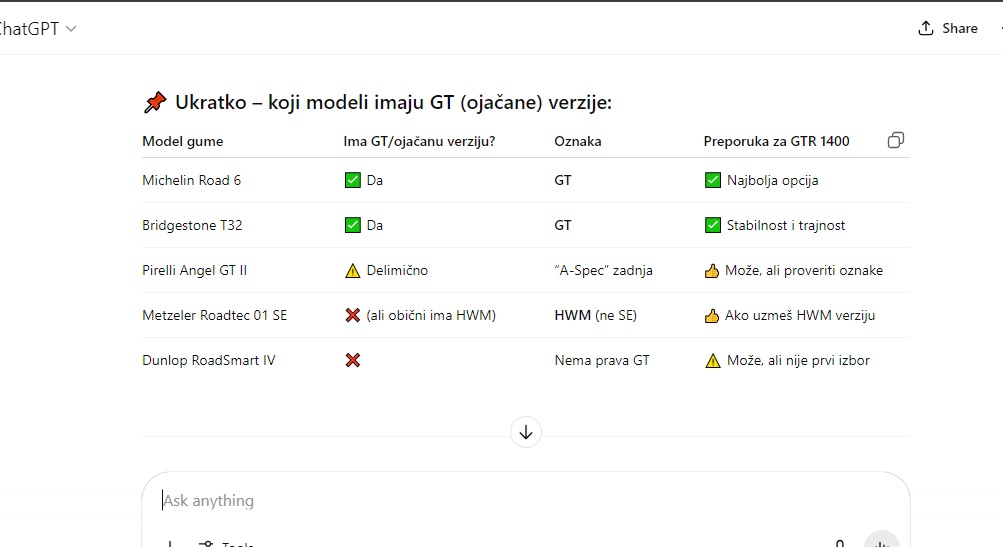
Task: Click 'Preporuka za GTR 1400' header
Action: 777,141
